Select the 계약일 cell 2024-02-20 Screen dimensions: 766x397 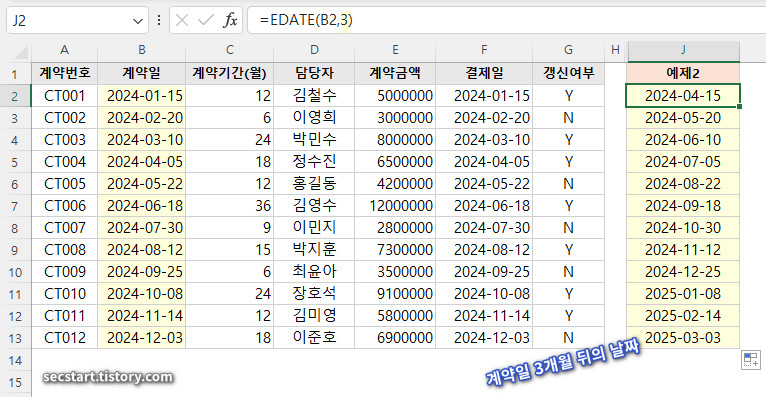[142, 117]
